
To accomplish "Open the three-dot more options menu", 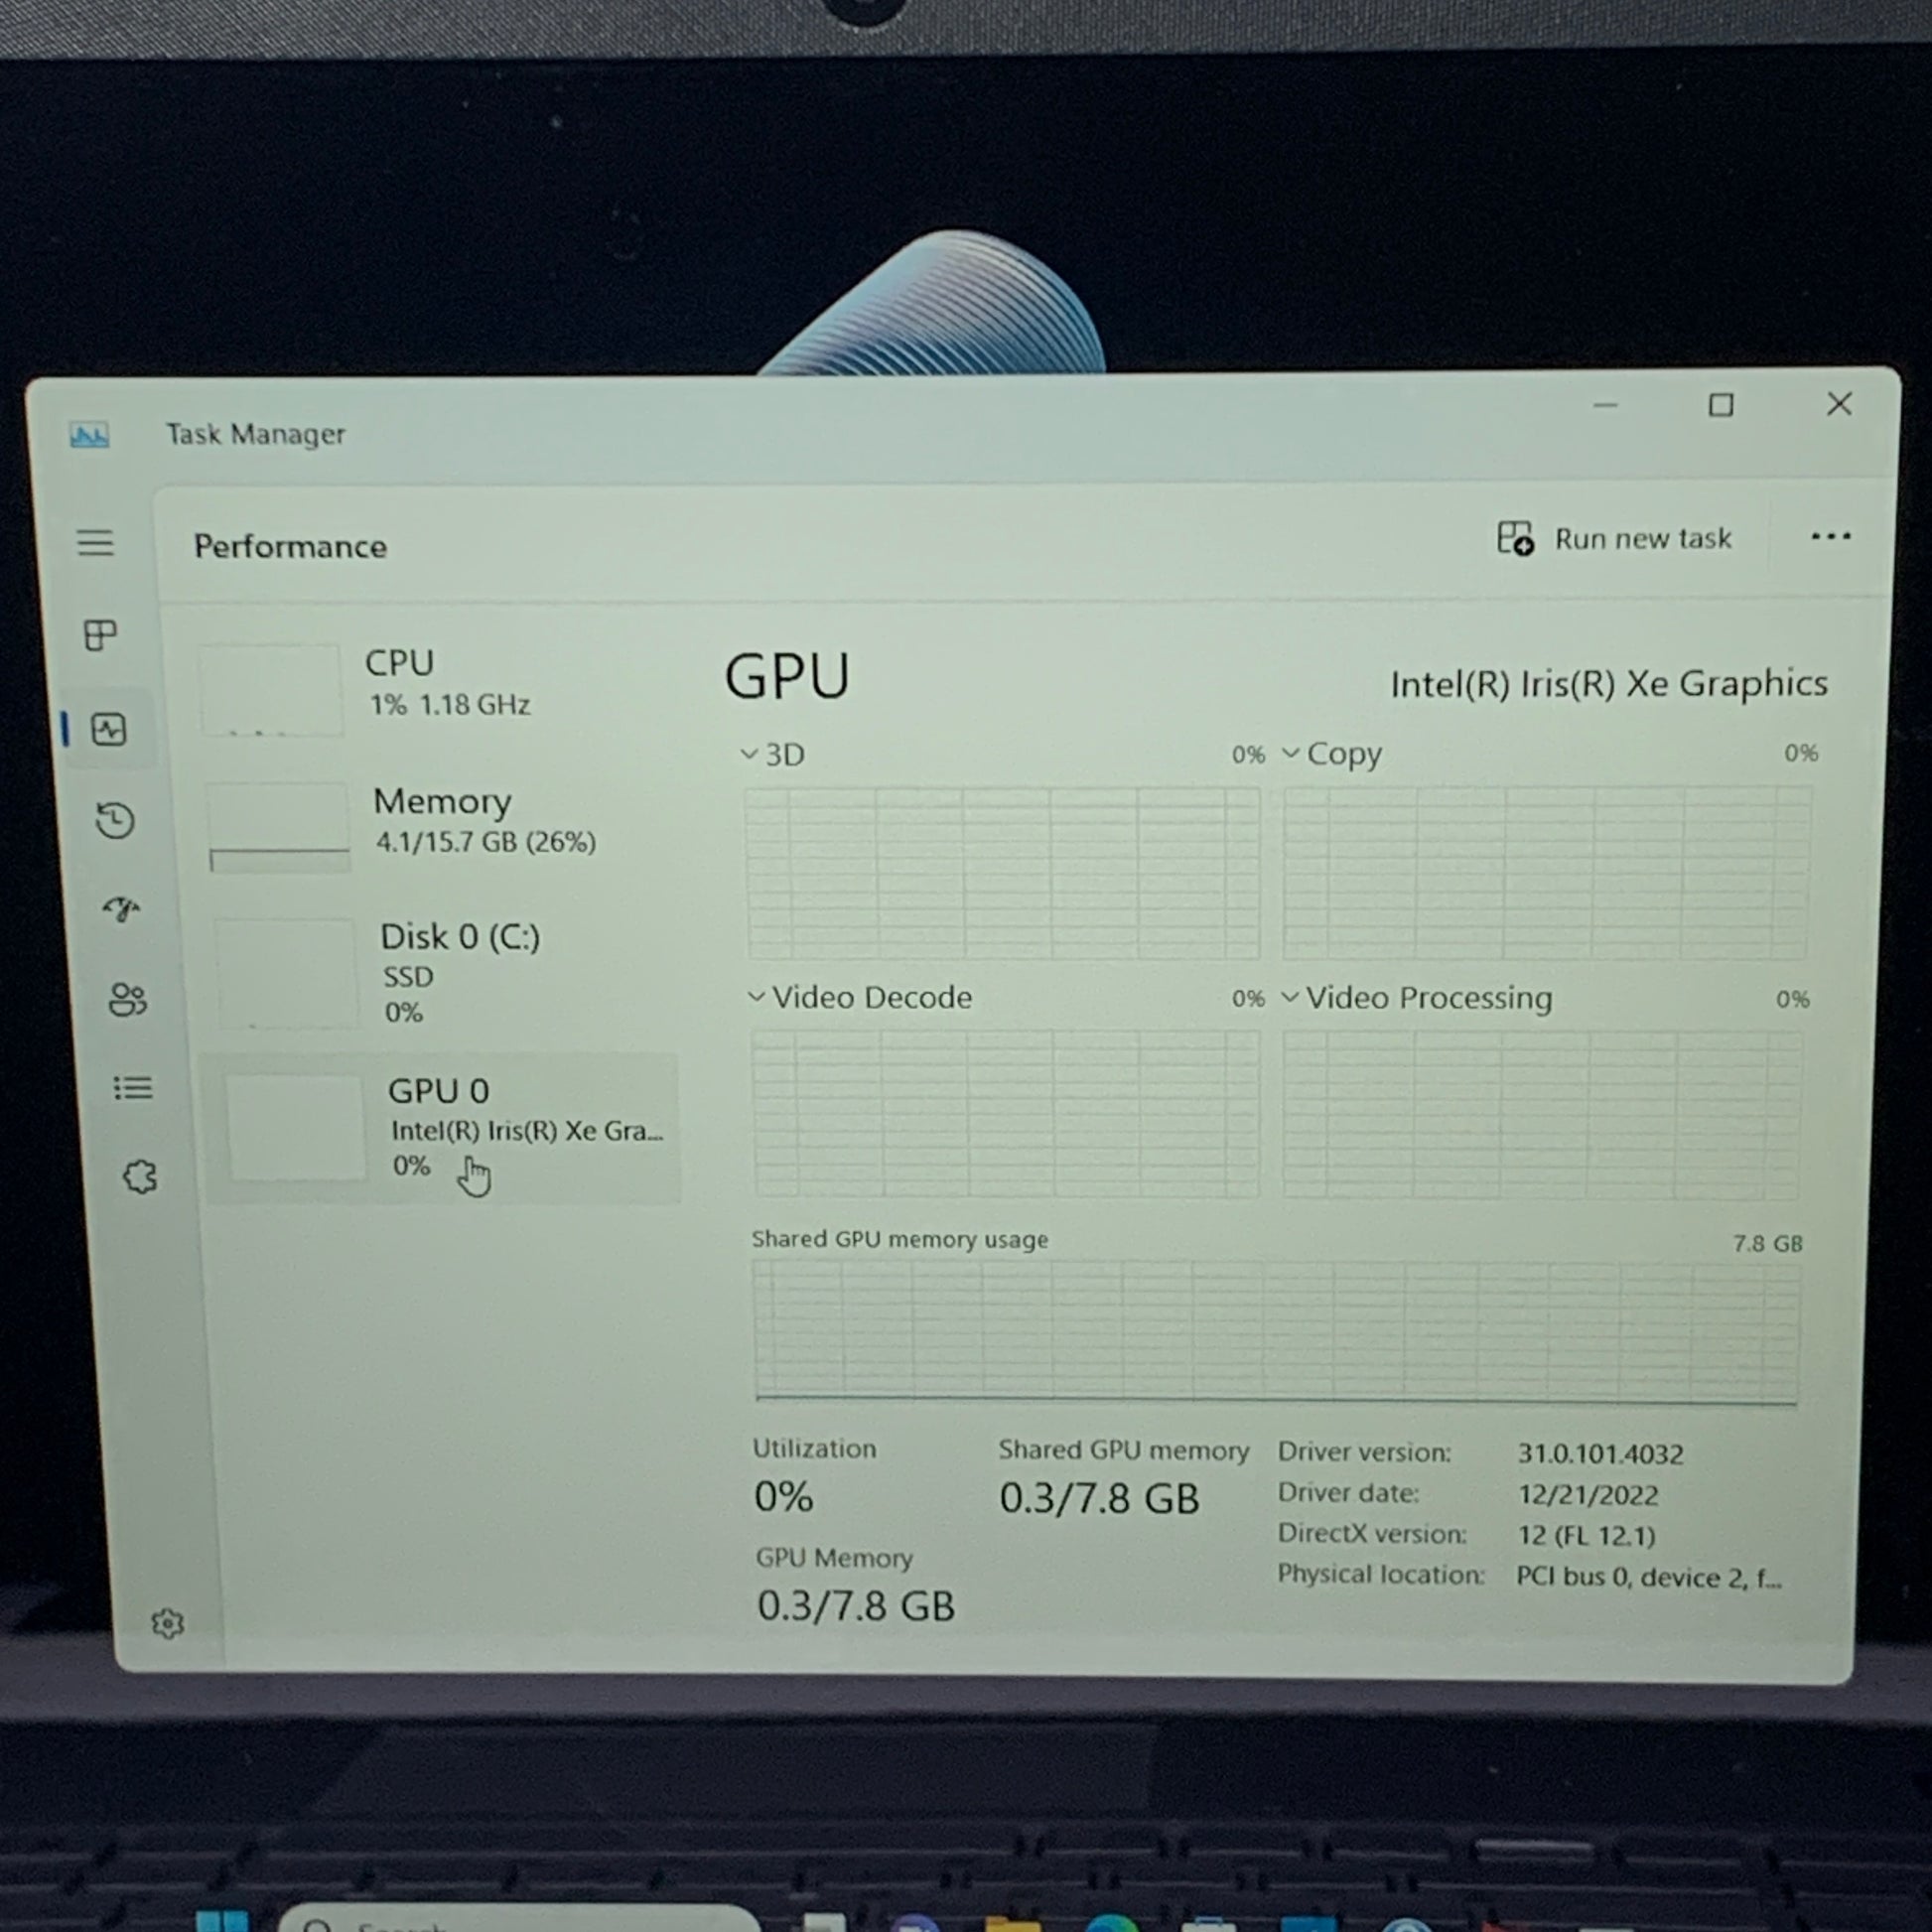I will (1830, 537).
